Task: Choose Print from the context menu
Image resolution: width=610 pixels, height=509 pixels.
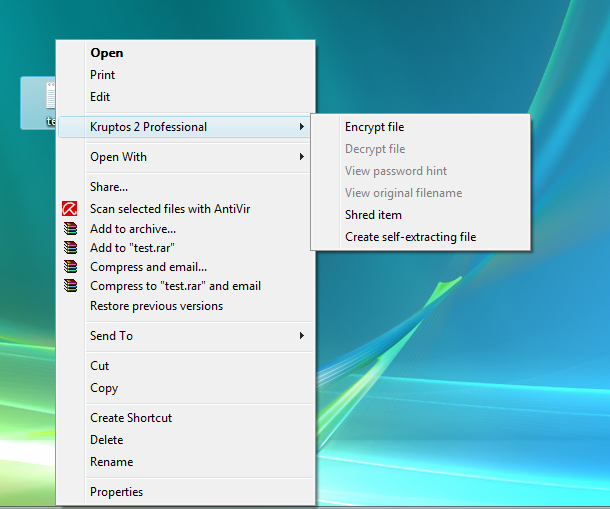Action: coord(185,75)
